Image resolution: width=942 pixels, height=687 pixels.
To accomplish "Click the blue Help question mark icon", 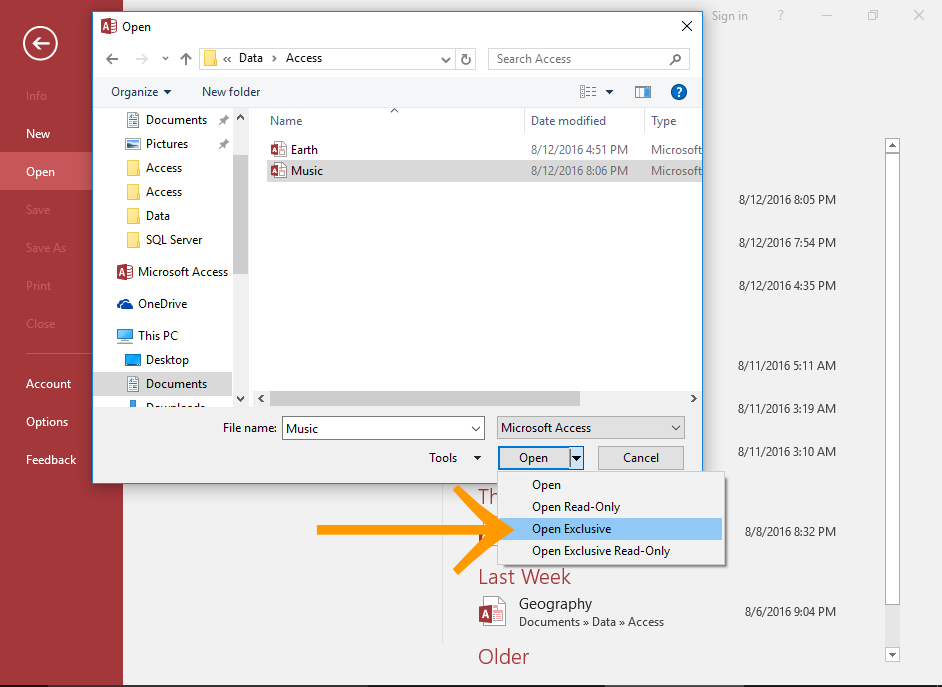I will (679, 92).
